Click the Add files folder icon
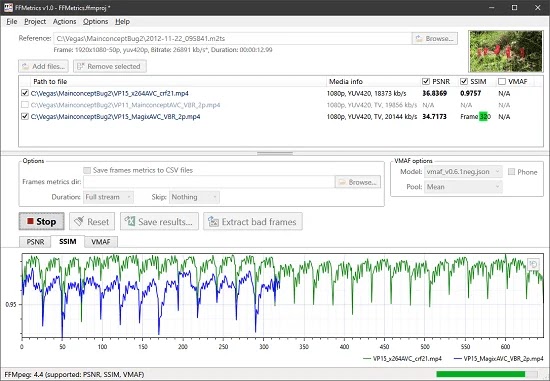The height and width of the screenshot is (381, 550). 26,66
